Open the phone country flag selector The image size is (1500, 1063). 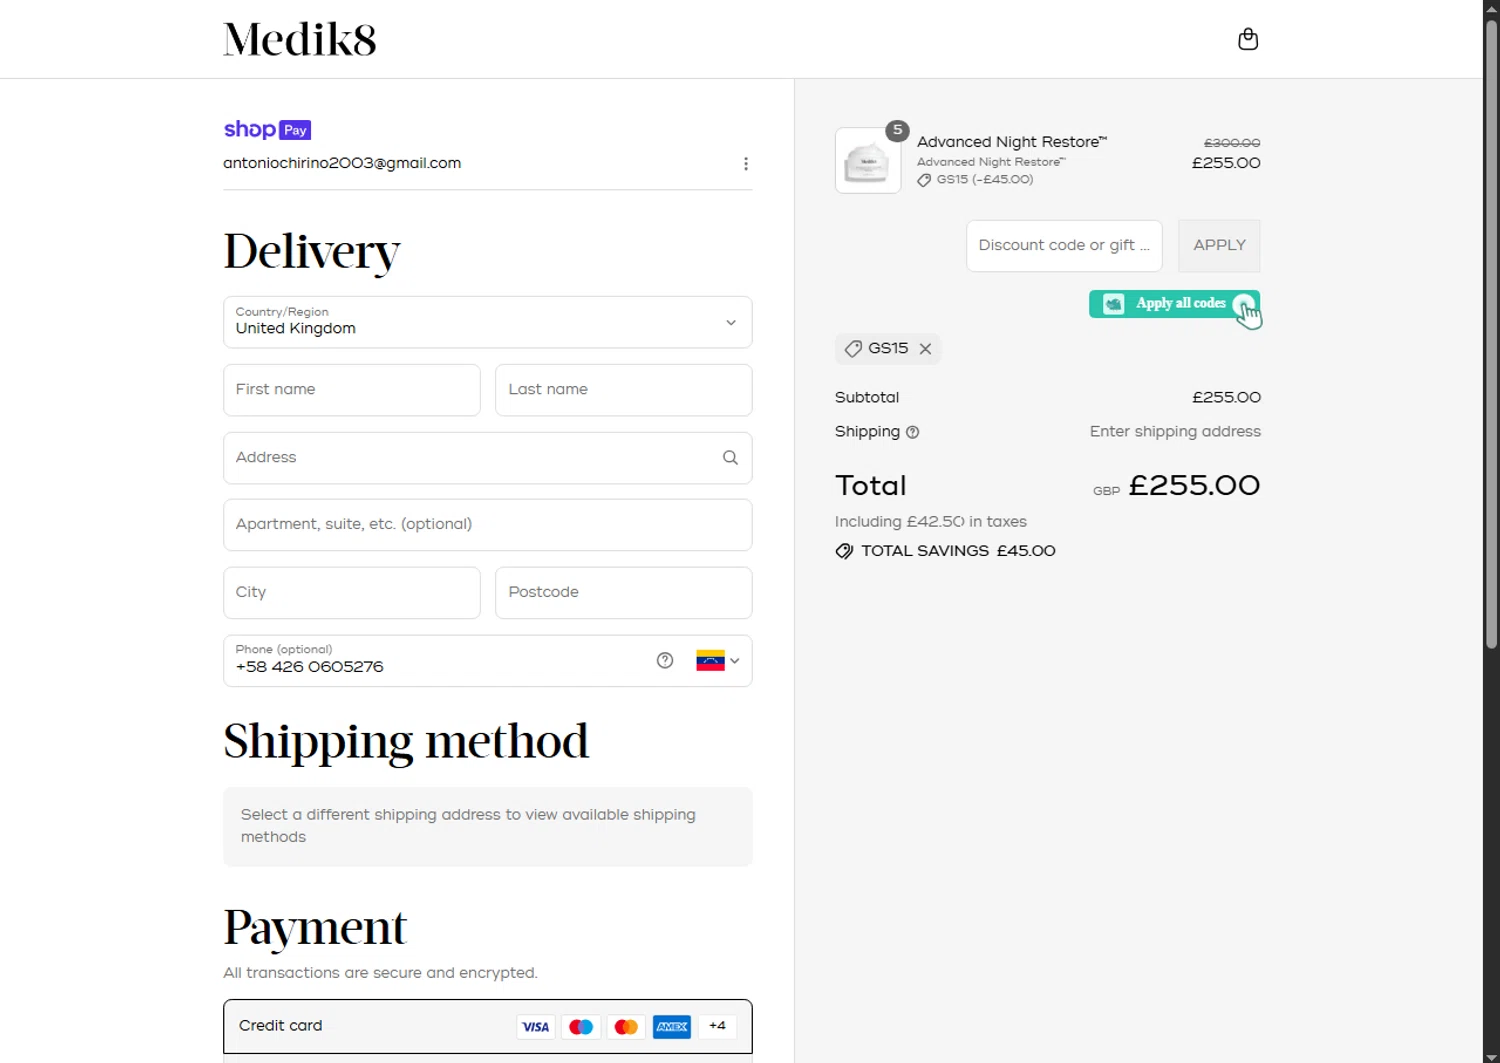coord(717,661)
